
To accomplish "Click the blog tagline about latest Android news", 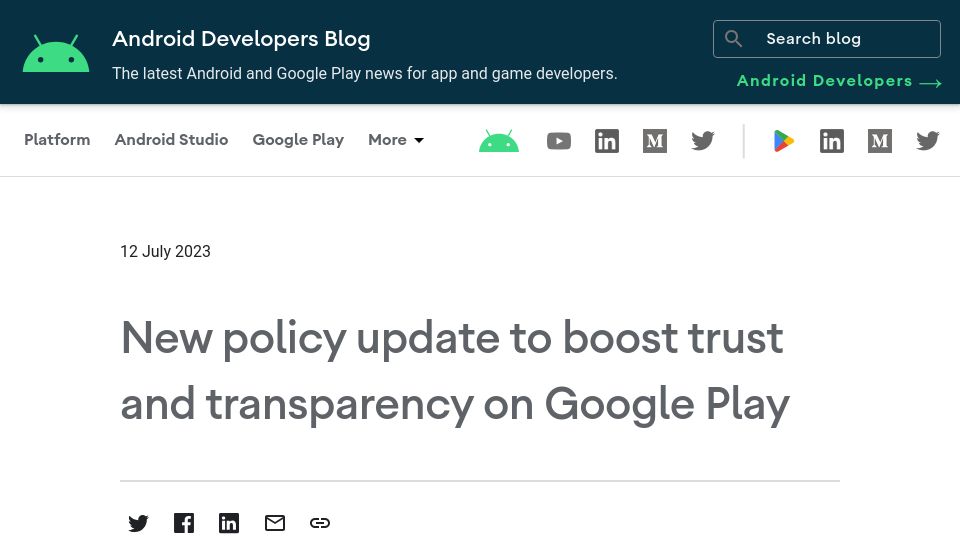I will pos(364,73).
